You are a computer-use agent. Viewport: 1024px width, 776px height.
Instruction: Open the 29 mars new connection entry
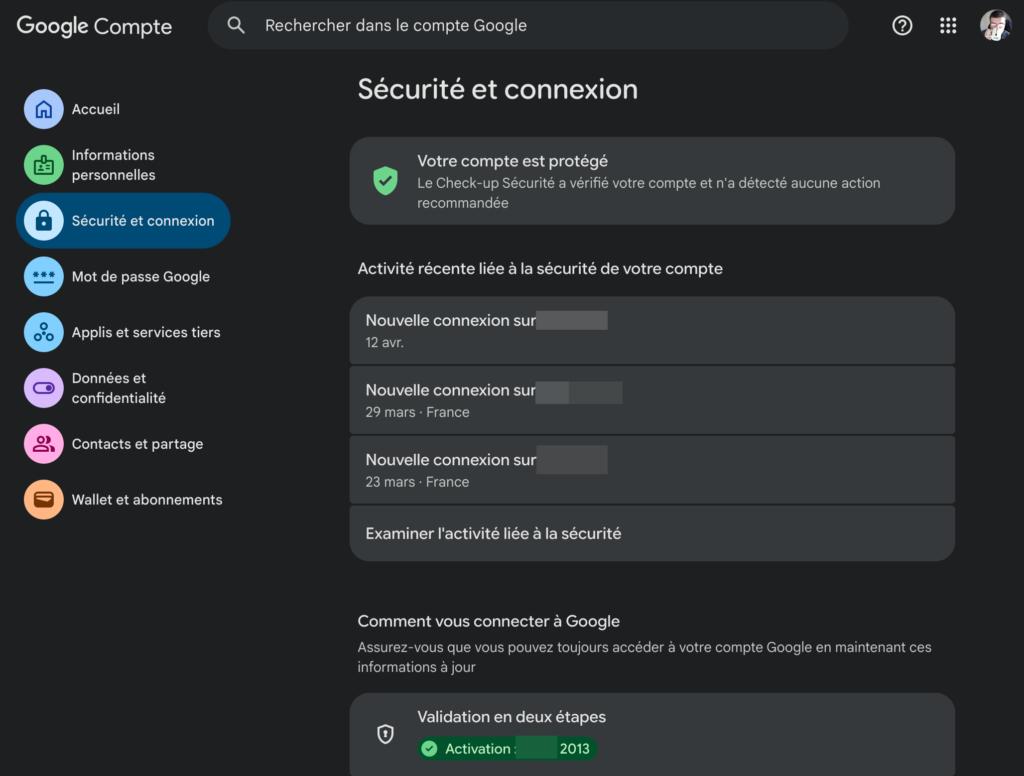click(x=652, y=400)
